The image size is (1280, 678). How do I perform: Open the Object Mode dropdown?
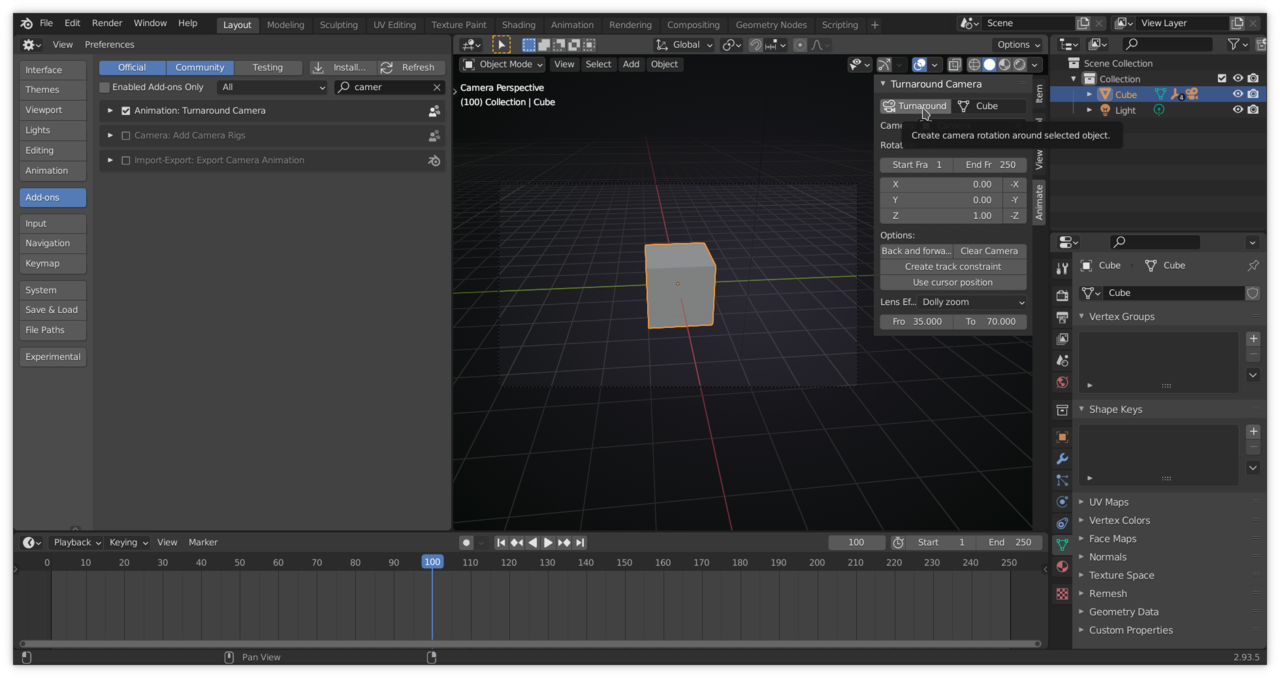tap(502, 64)
